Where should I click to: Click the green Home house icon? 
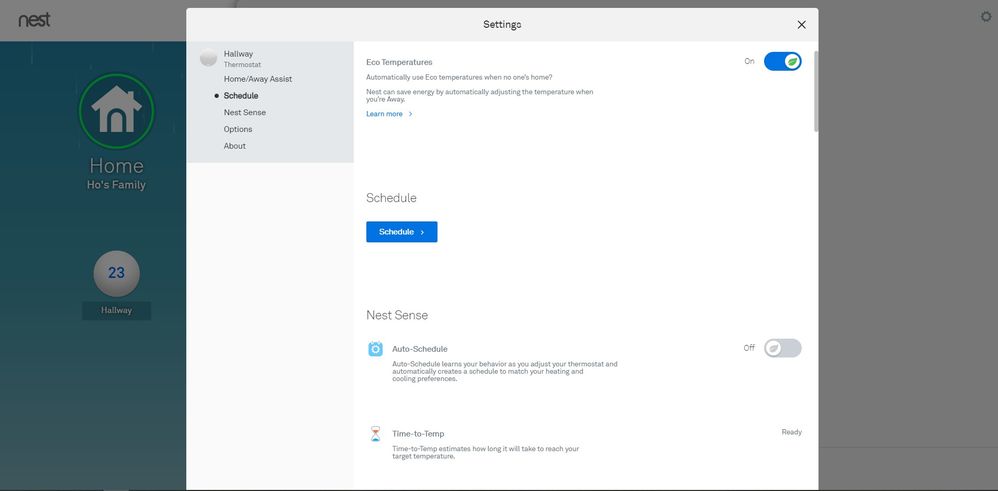pyautogui.click(x=116, y=111)
